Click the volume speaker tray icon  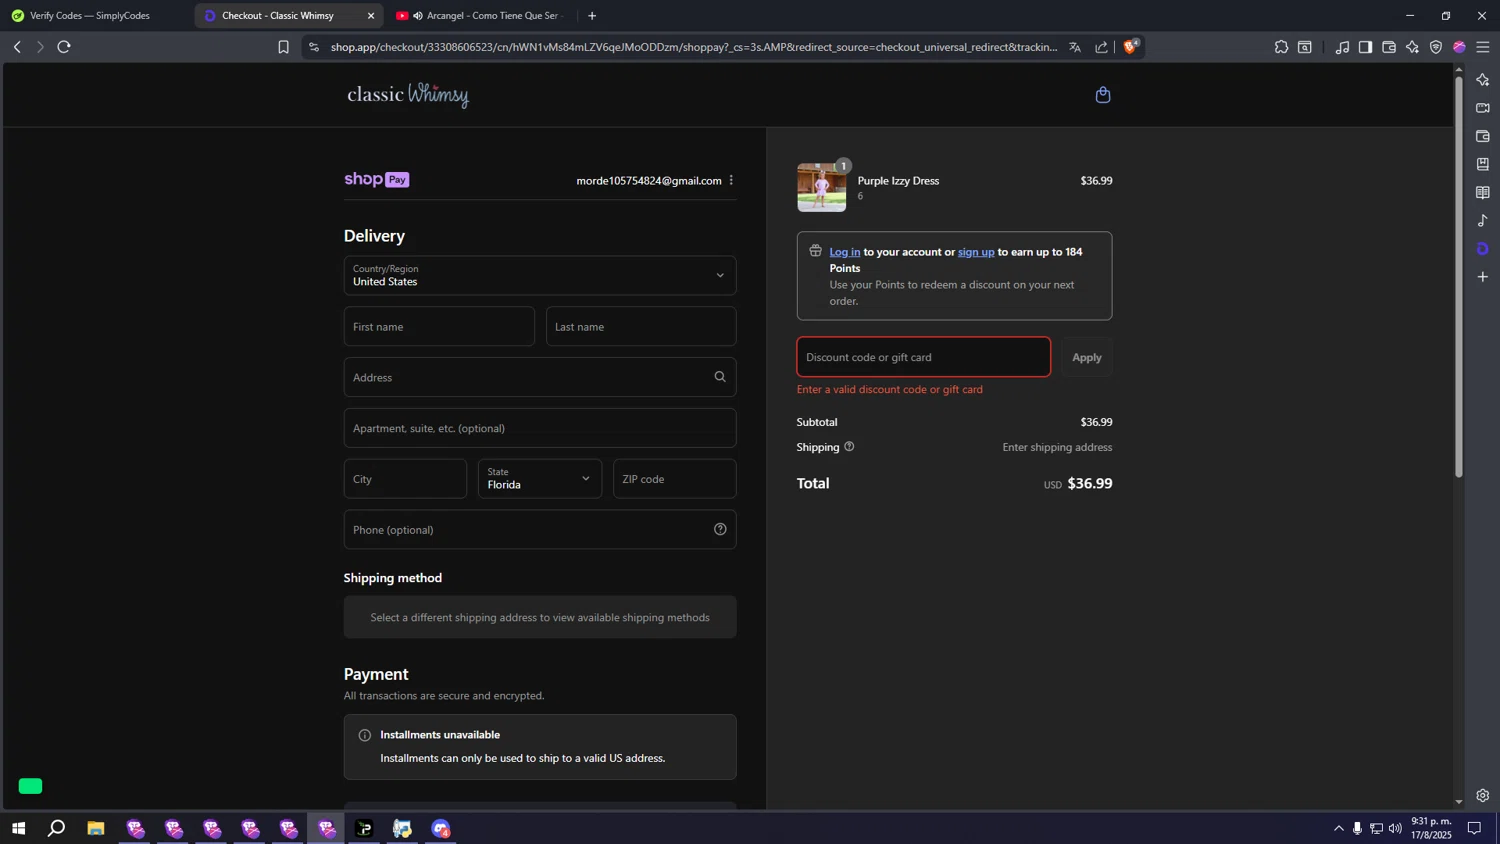[x=1395, y=828]
